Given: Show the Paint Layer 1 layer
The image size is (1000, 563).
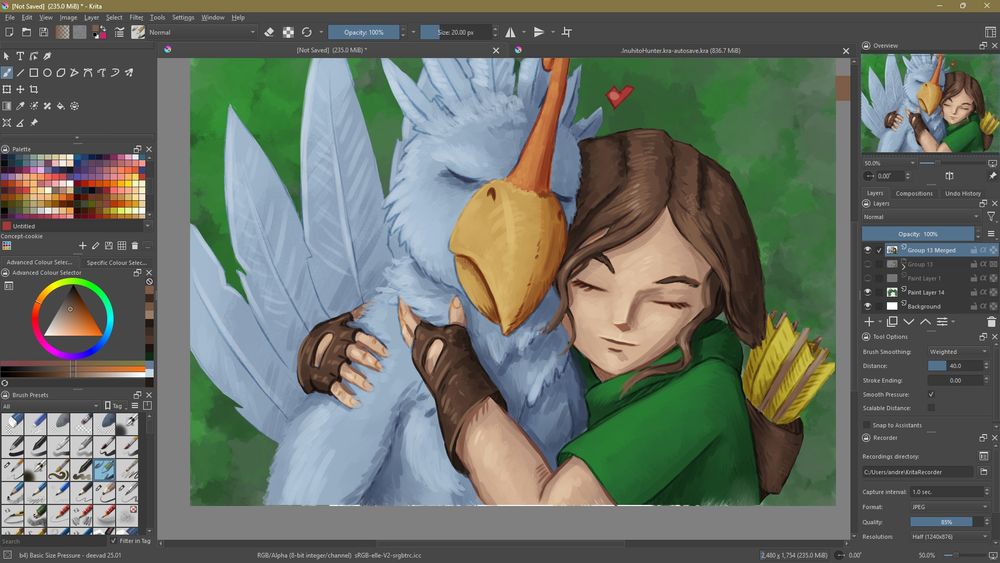Looking at the screenshot, I should (867, 278).
